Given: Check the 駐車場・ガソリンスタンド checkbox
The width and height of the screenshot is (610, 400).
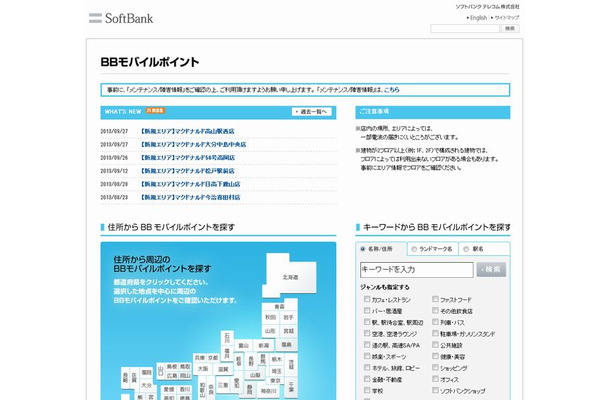Looking at the screenshot, I should click(435, 333).
